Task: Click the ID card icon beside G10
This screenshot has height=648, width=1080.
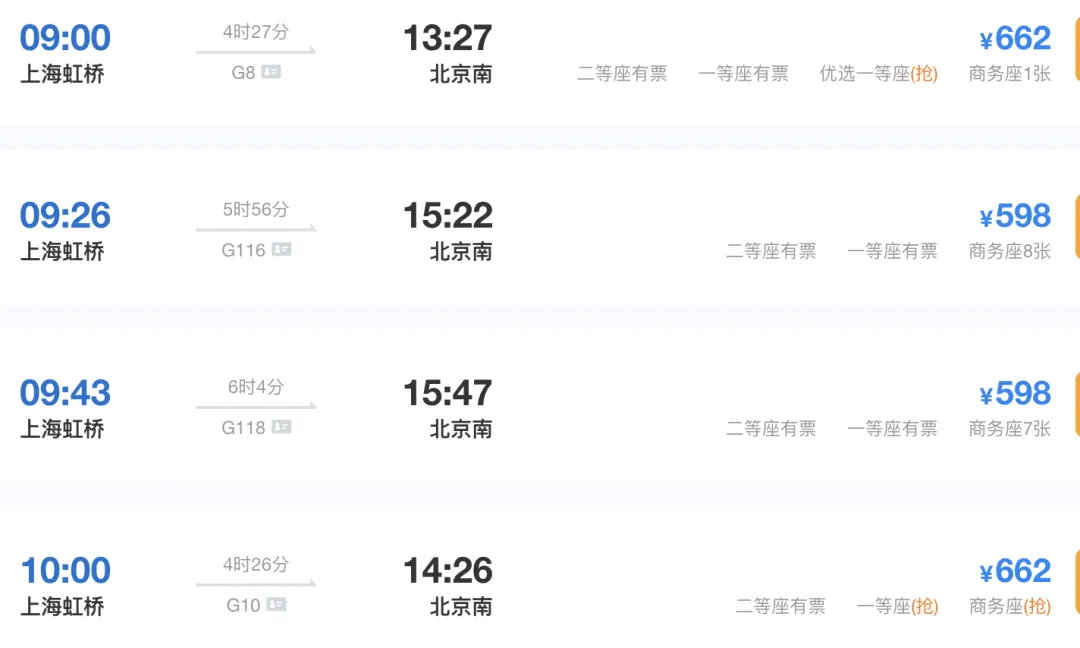Action: point(276,605)
